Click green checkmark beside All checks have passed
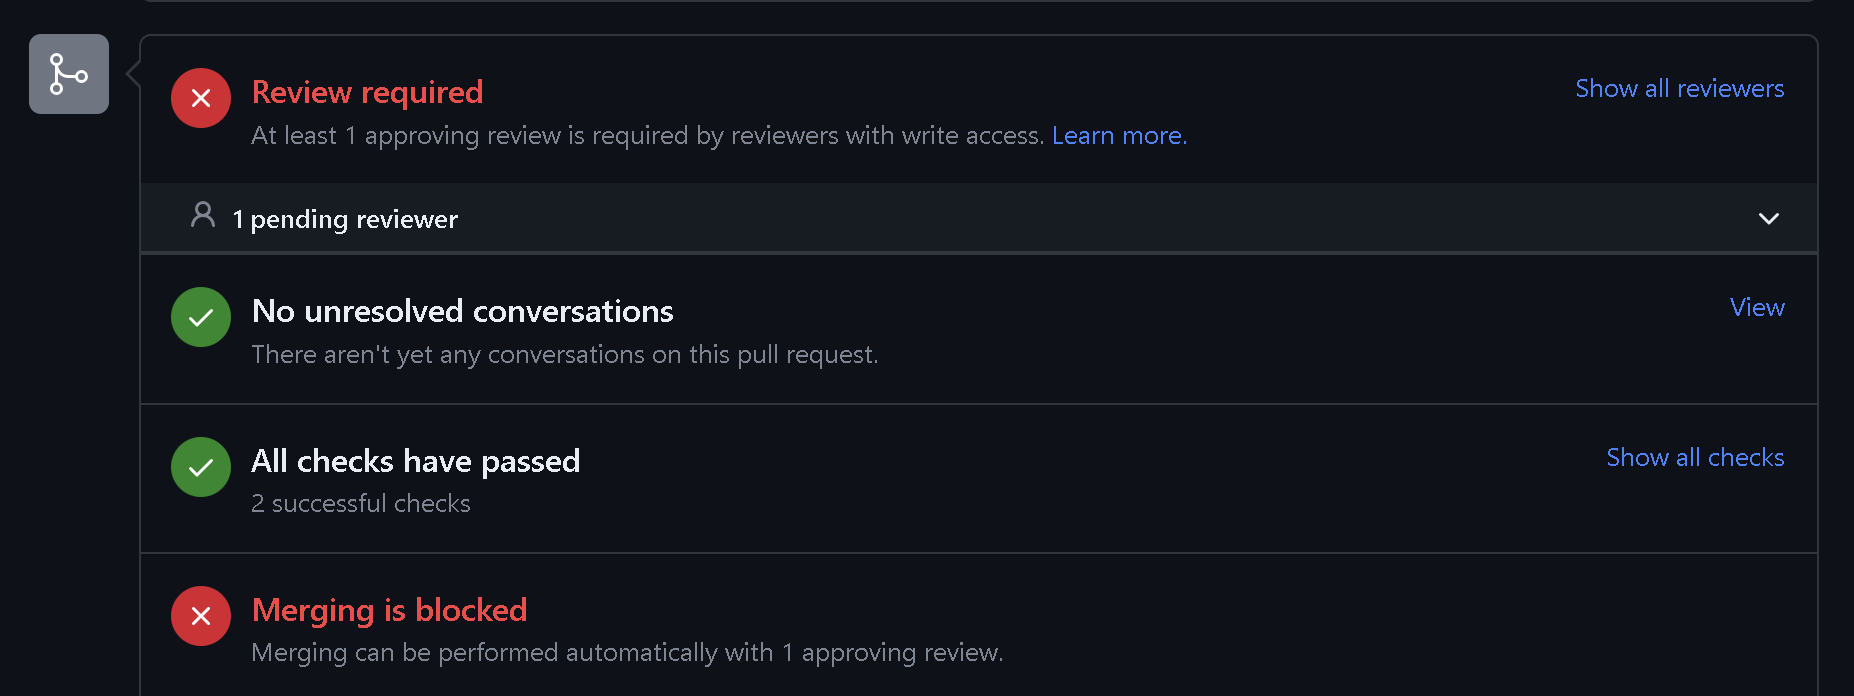 pyautogui.click(x=201, y=467)
